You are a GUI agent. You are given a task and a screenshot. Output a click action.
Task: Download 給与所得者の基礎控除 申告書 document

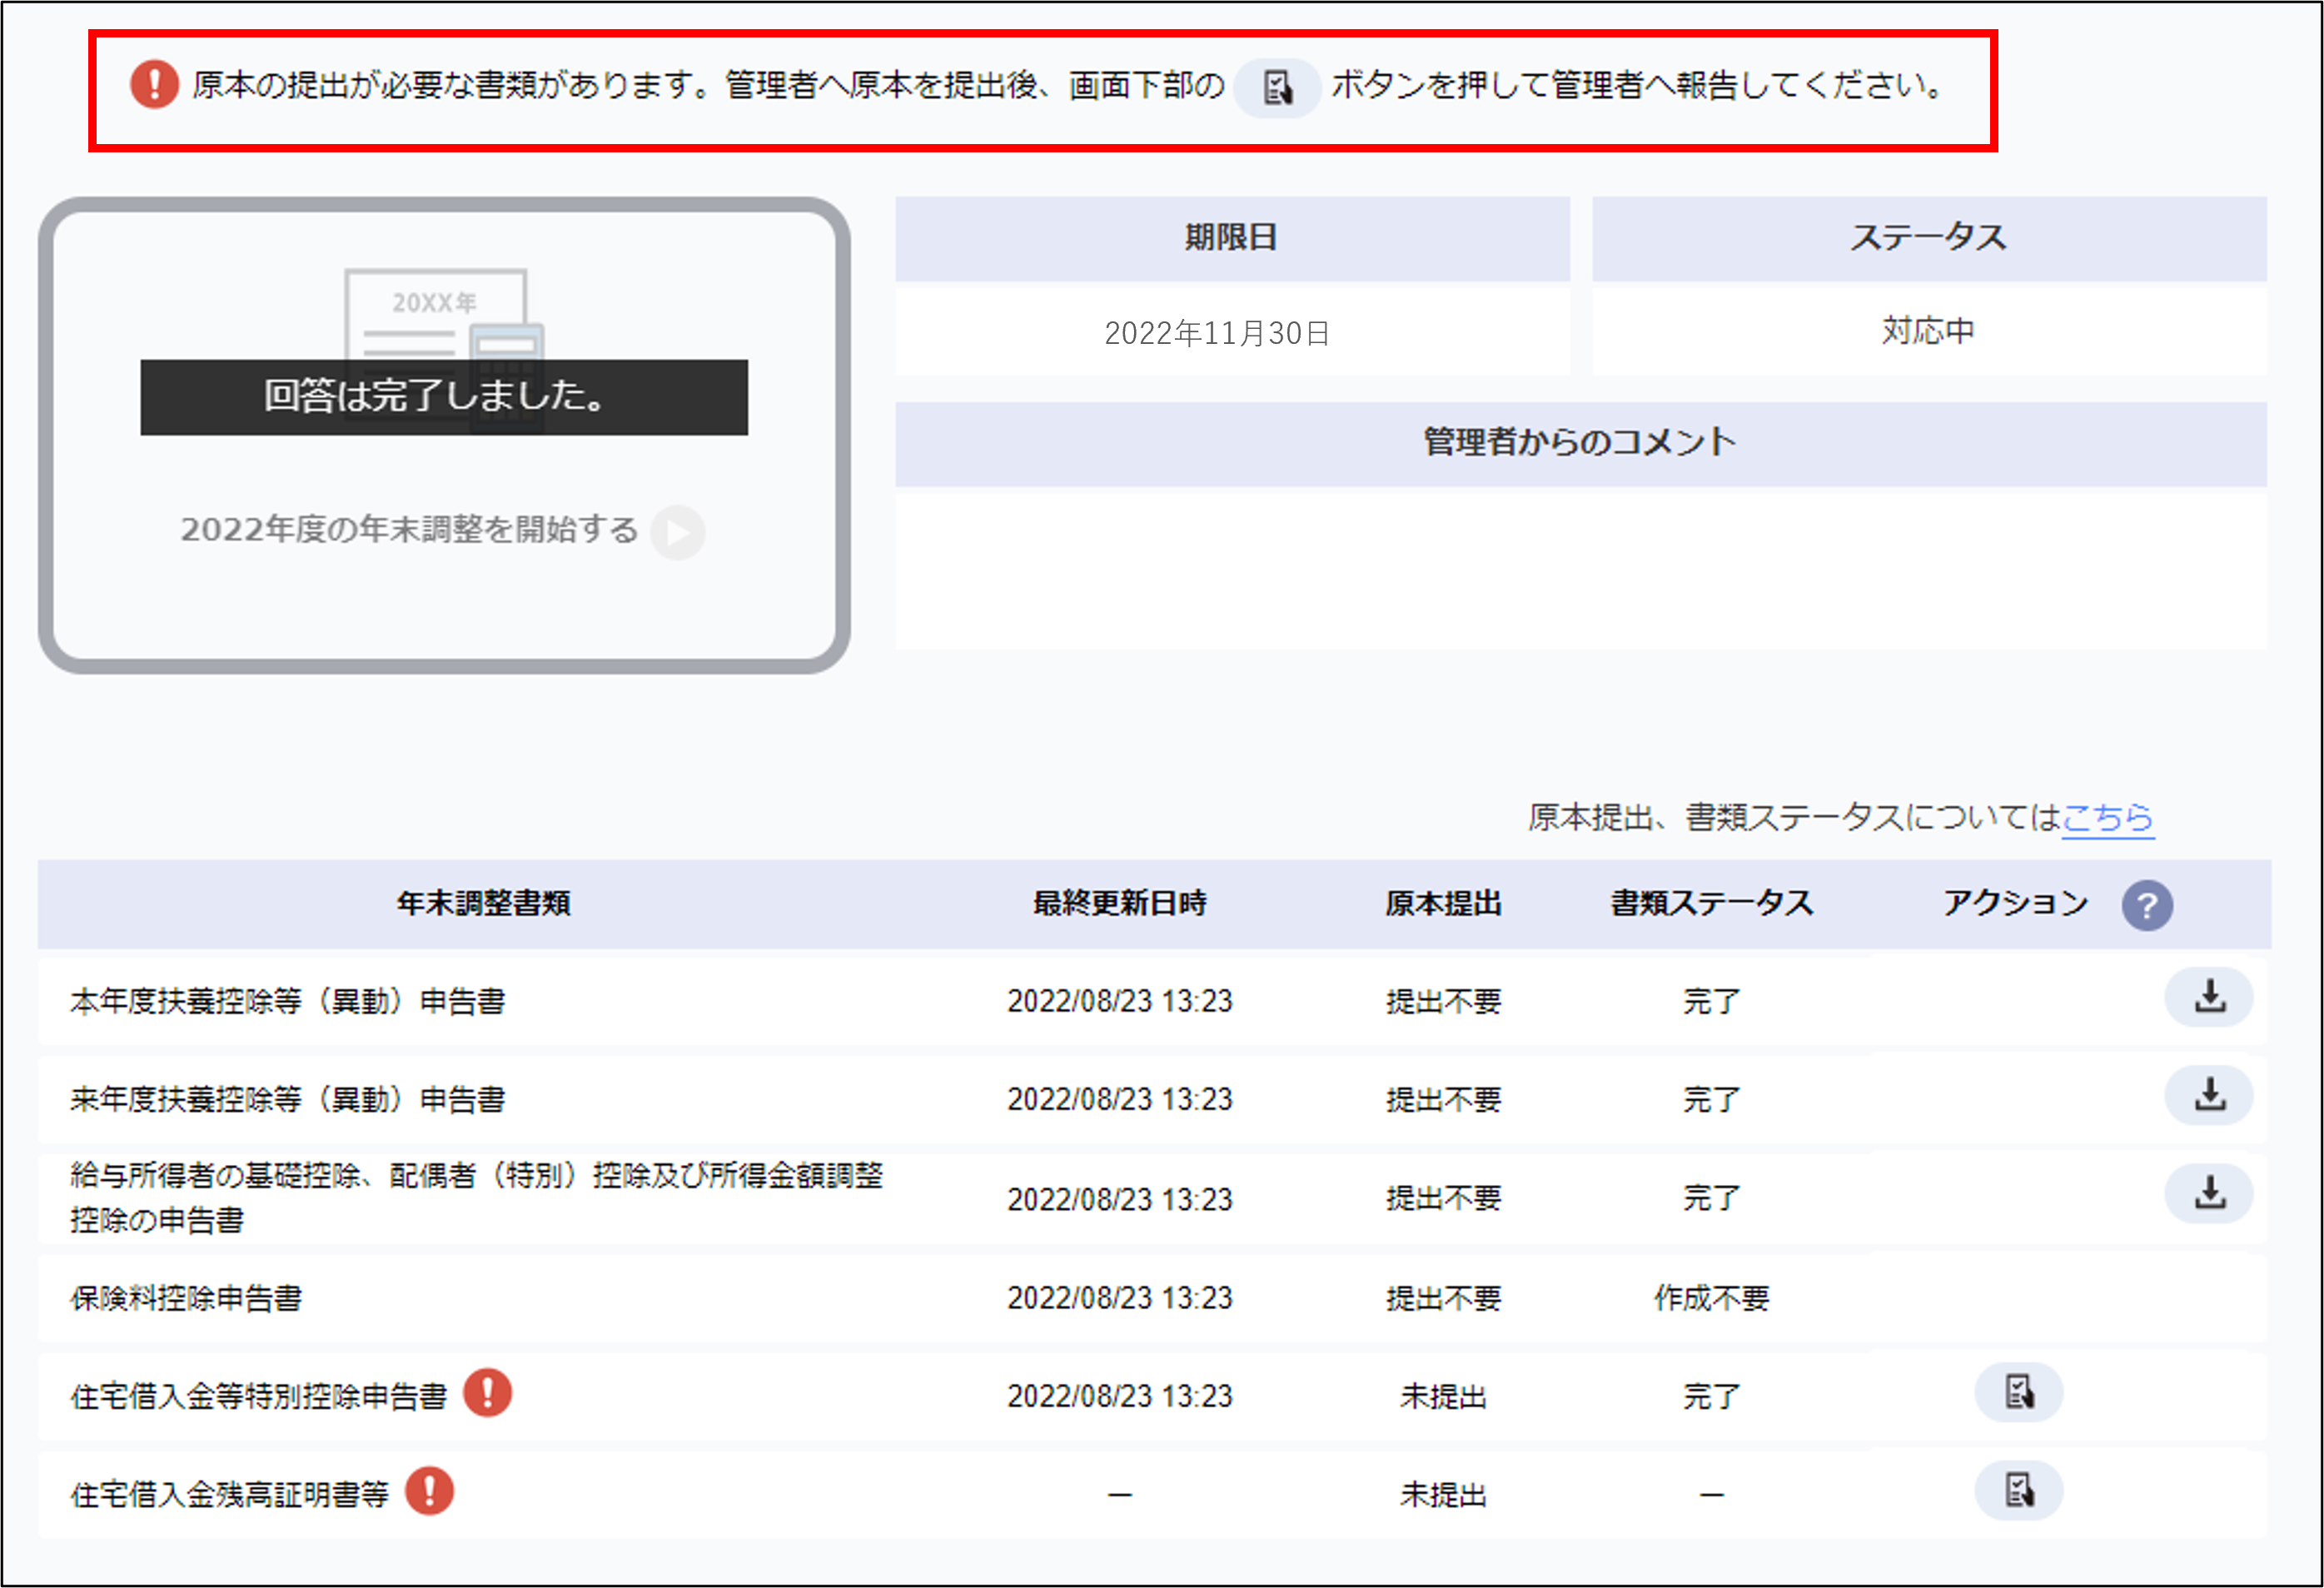coord(2208,1194)
